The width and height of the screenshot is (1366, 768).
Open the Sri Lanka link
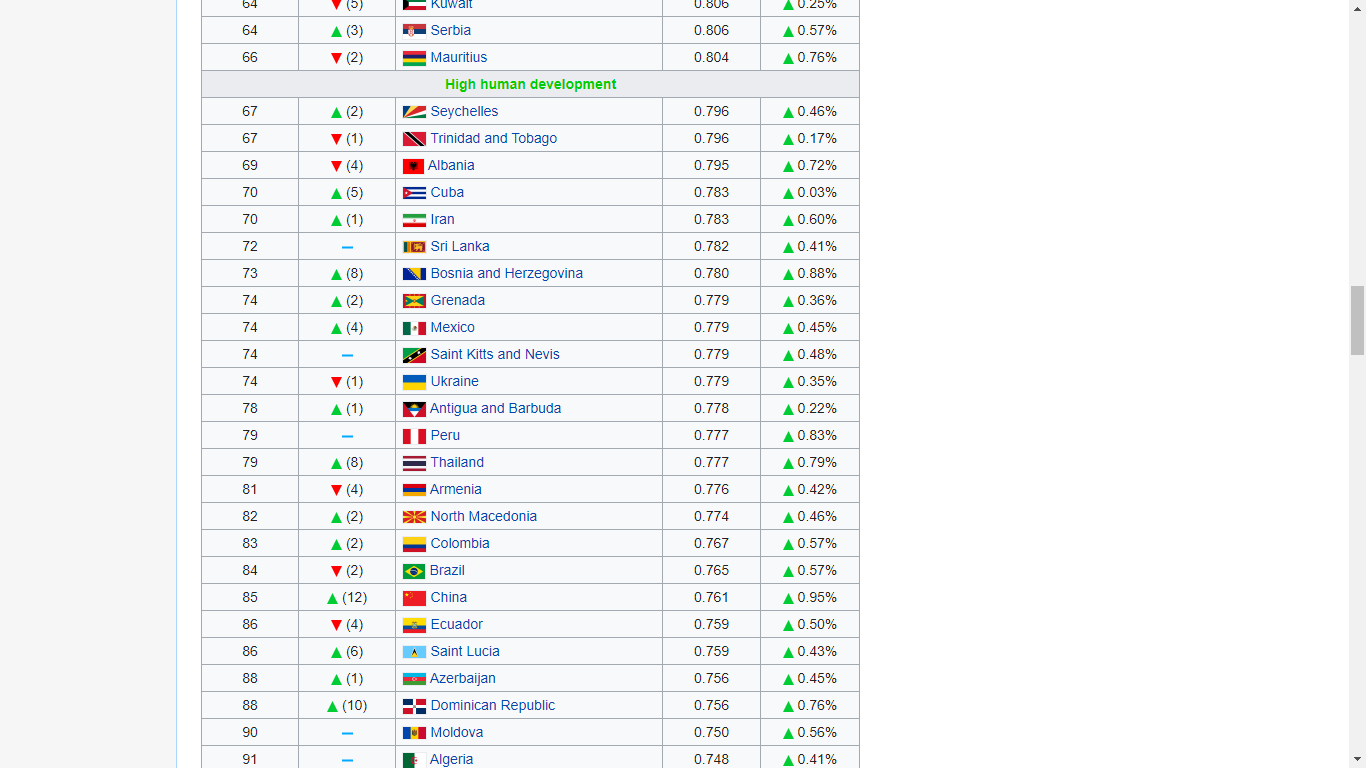tap(460, 247)
